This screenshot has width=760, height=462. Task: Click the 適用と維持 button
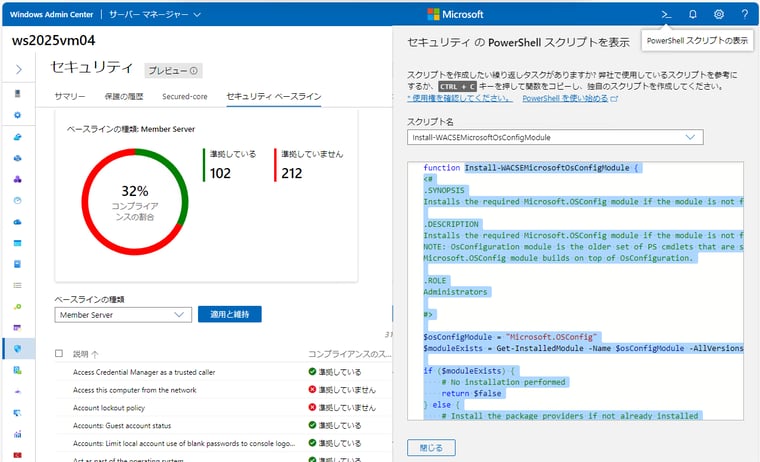230,314
